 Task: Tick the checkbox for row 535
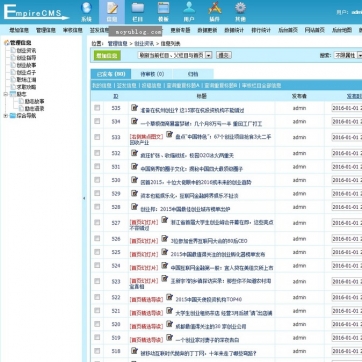point(97,108)
